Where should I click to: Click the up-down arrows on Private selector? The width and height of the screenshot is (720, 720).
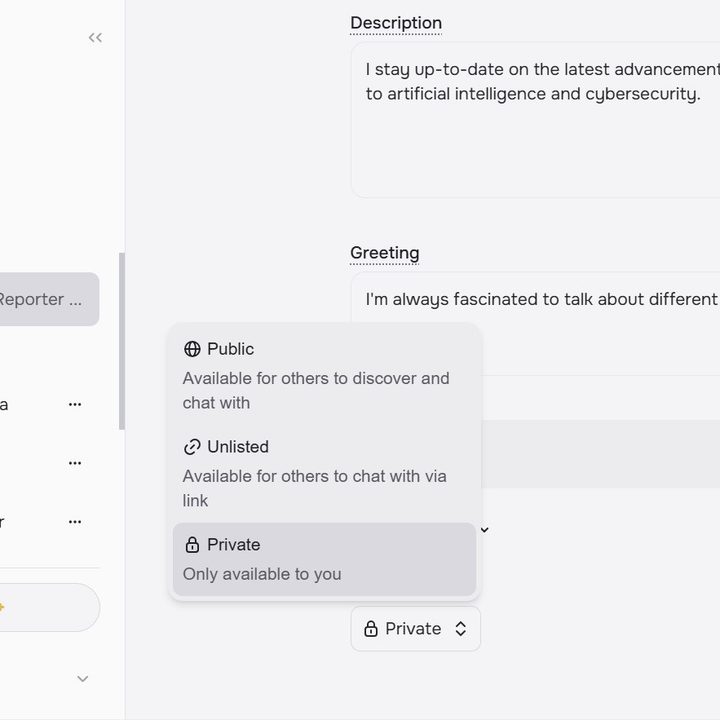tap(461, 629)
